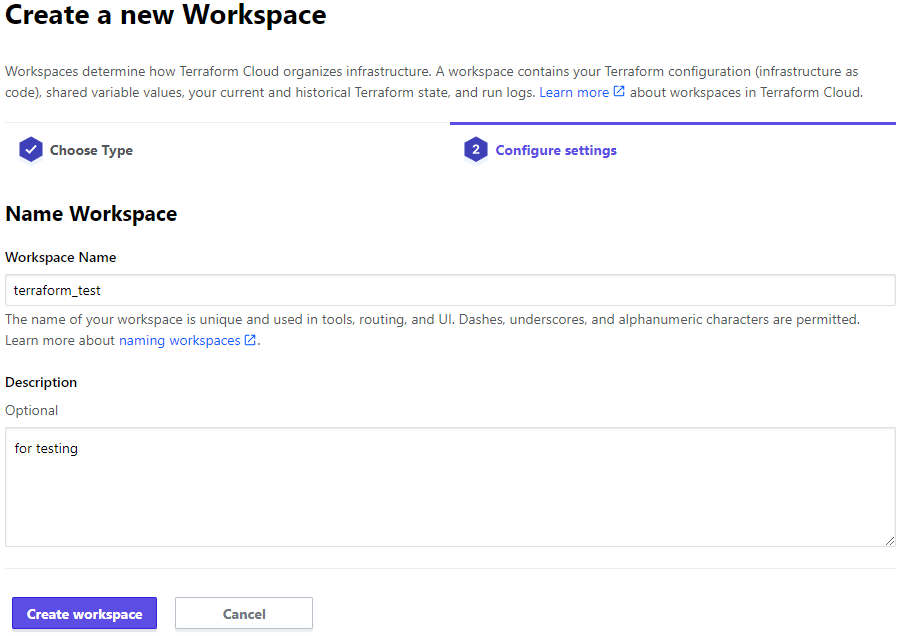Click the Create workspace button

click(84, 614)
